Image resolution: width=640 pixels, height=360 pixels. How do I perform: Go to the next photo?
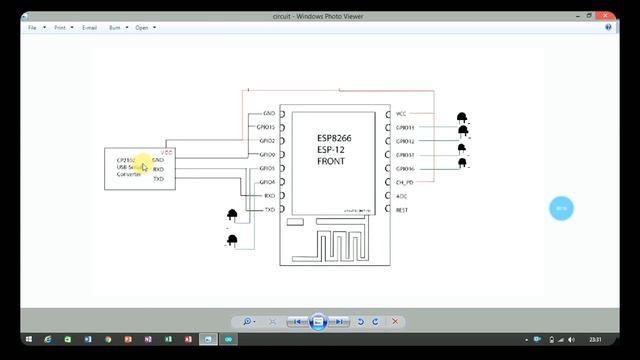click(x=339, y=322)
